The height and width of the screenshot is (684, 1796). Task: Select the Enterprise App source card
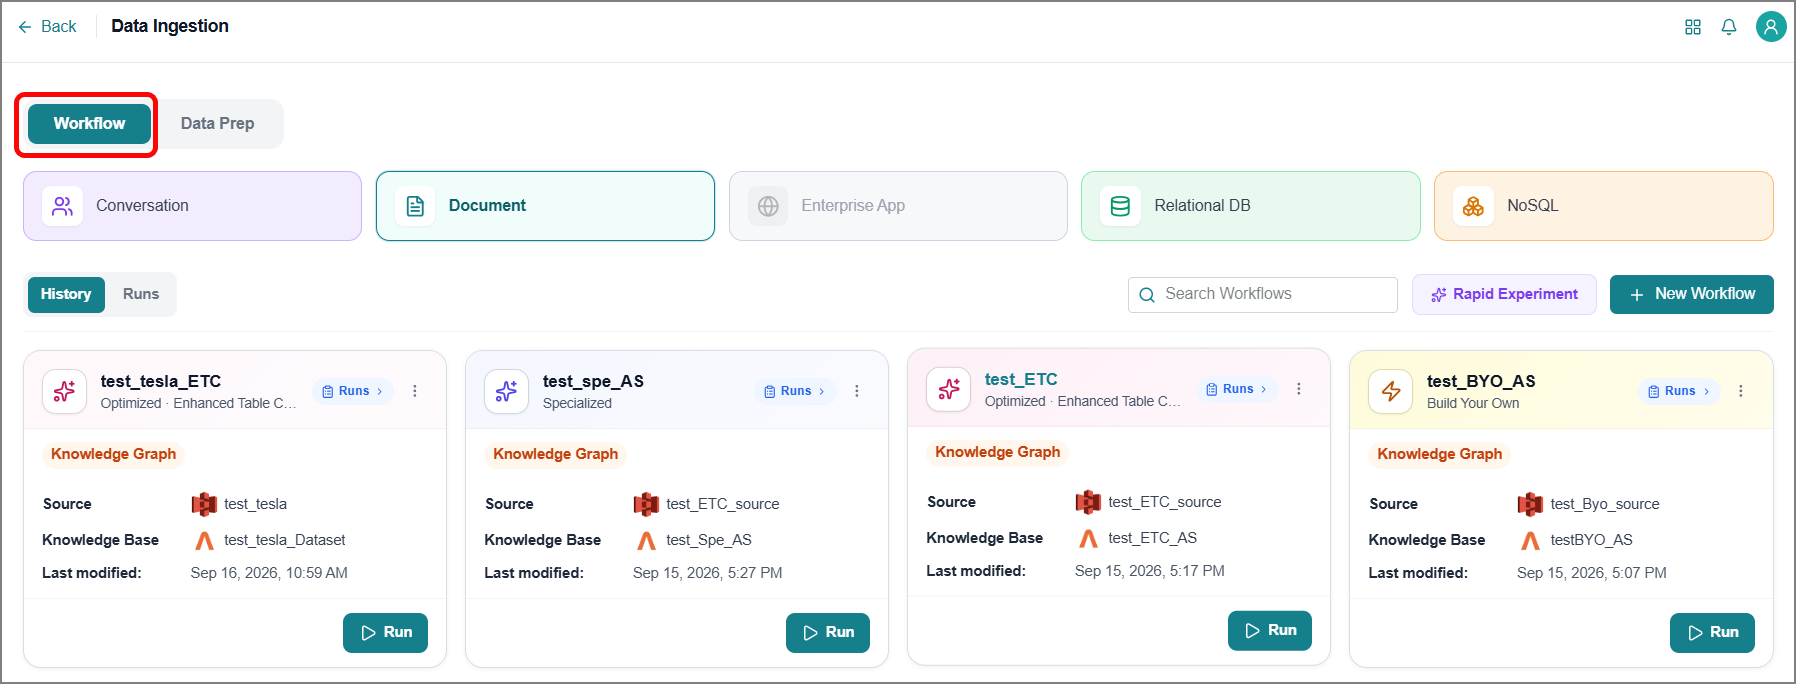point(898,206)
